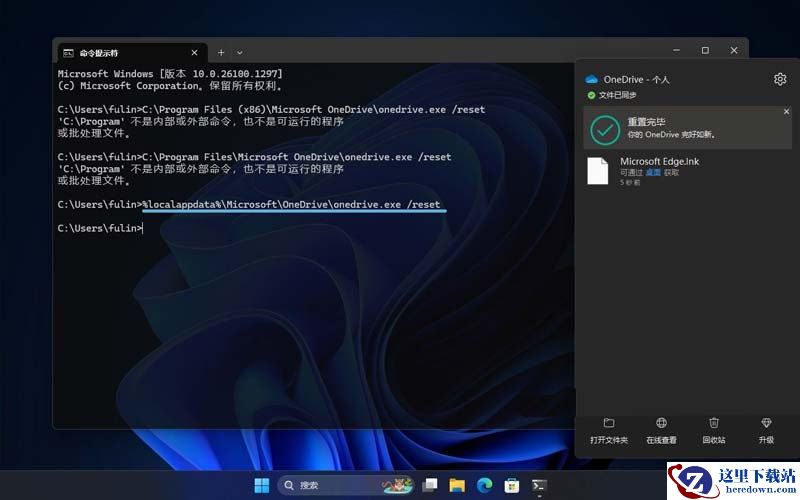The height and width of the screenshot is (500, 800).
Task: Add a new terminal tab
Action: pos(221,53)
